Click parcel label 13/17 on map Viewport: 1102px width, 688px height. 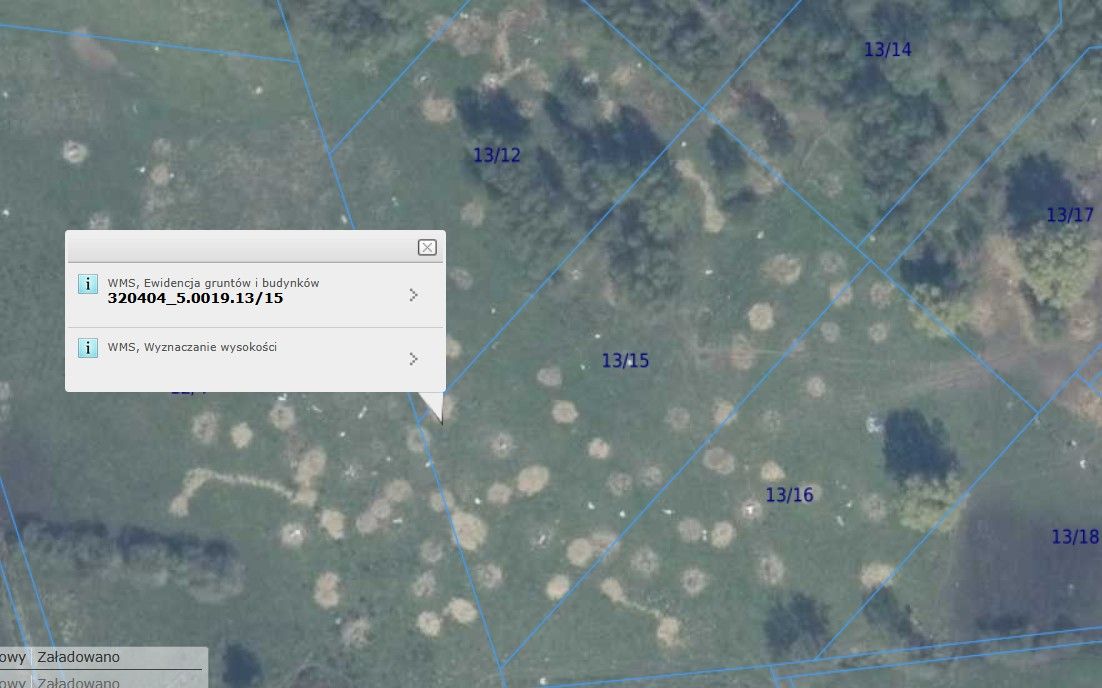tap(1070, 214)
